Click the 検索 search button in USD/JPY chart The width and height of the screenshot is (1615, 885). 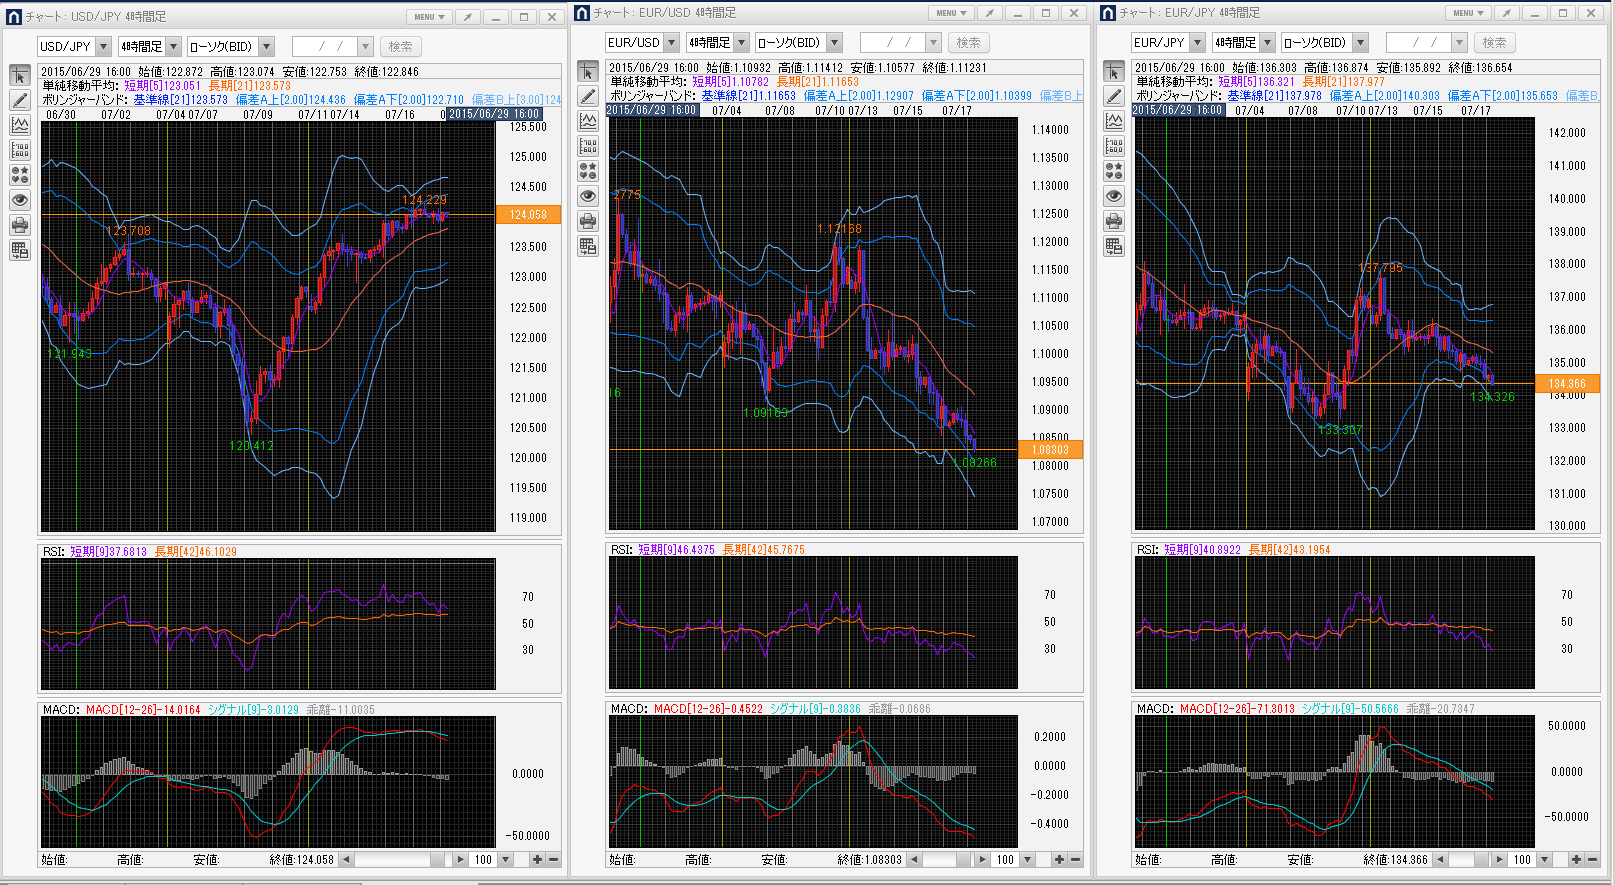(400, 47)
